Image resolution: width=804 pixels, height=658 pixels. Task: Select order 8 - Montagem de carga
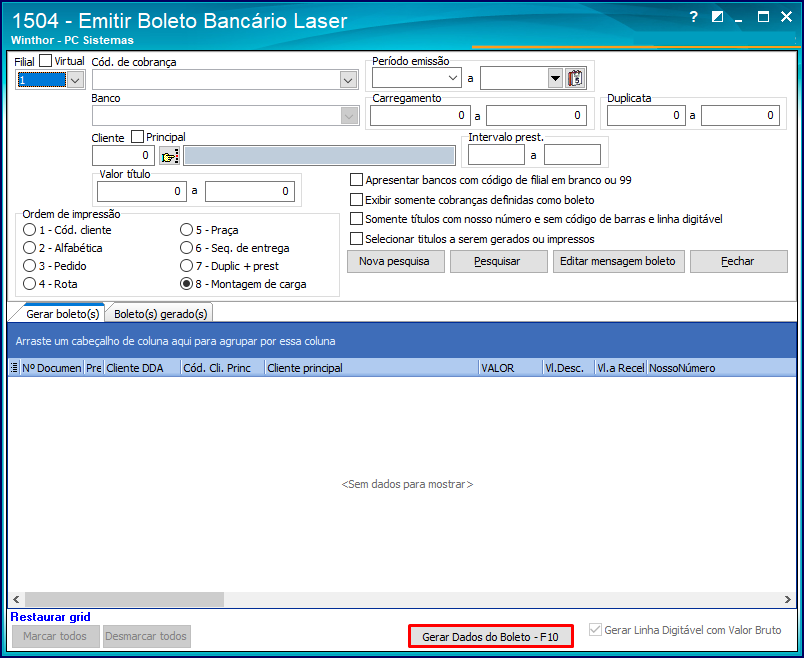186,284
